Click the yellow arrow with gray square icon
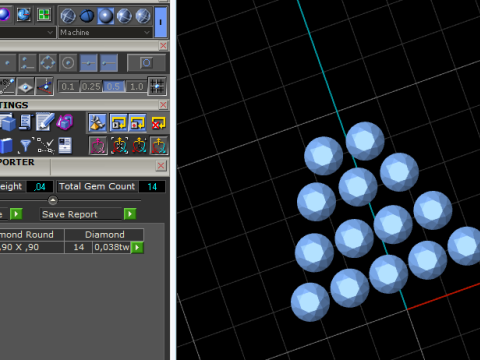Viewport: 480px width, 360px height. 118,122
